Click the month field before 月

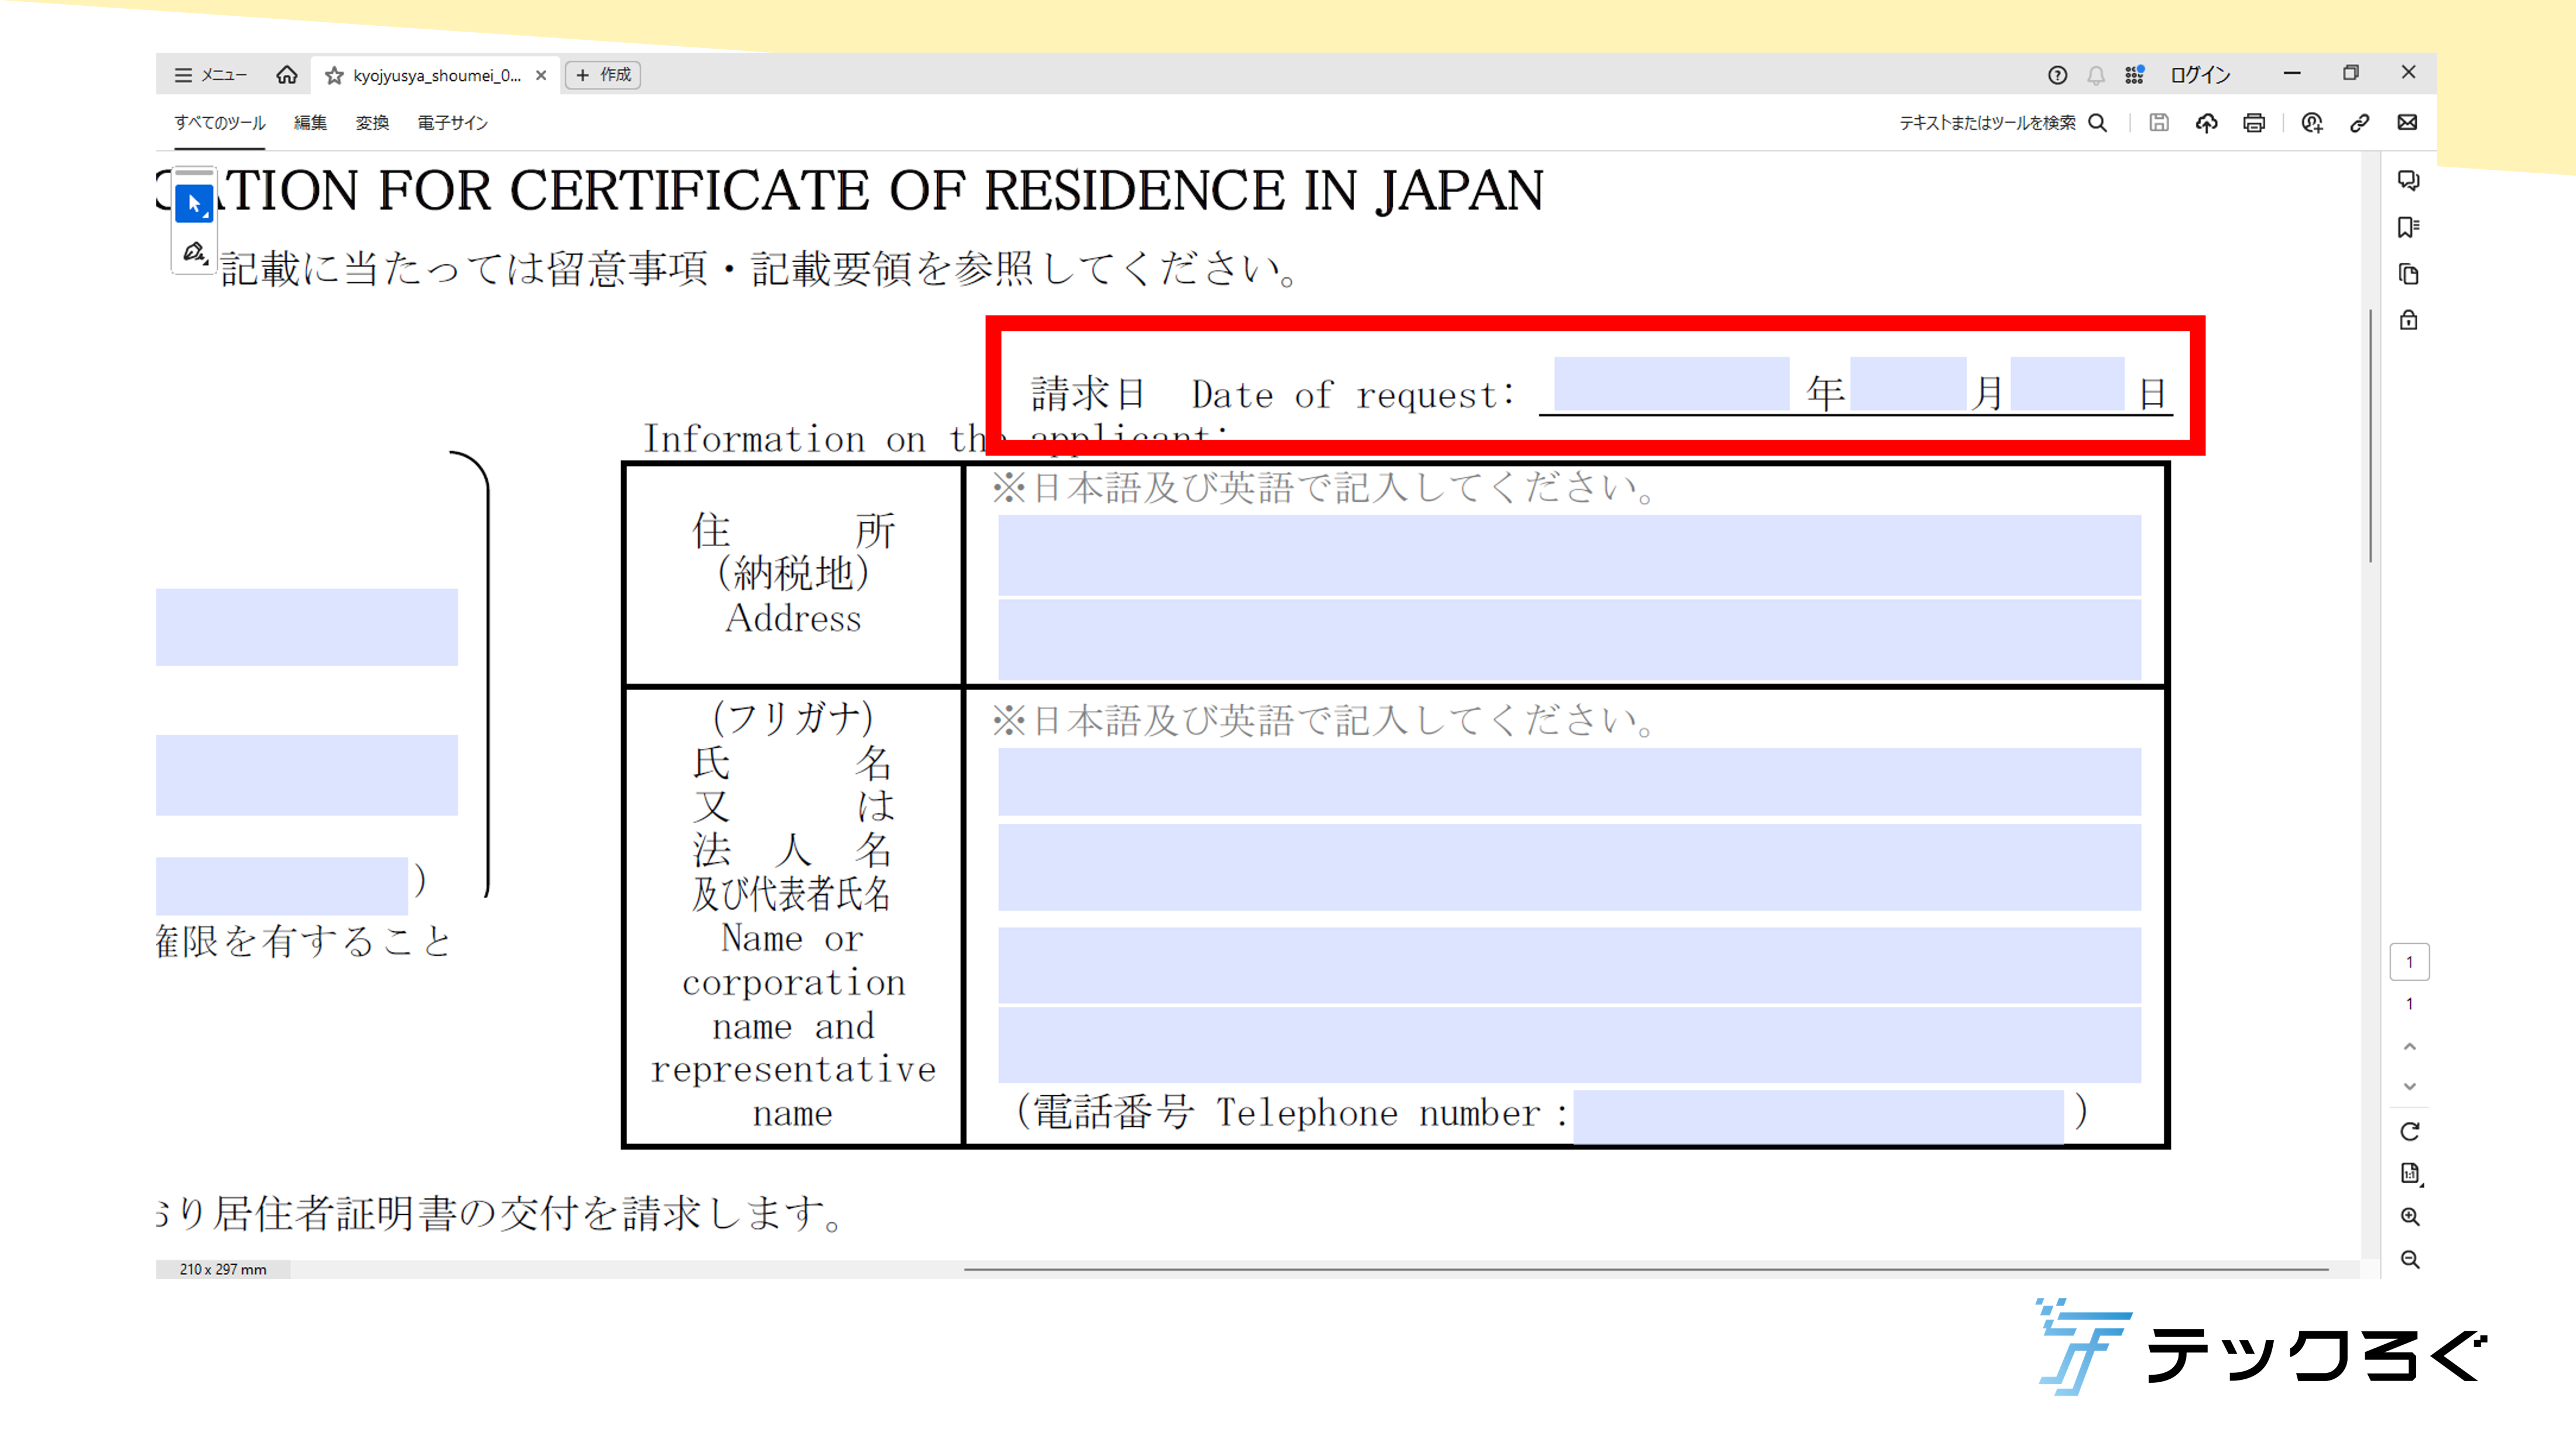(x=1908, y=384)
